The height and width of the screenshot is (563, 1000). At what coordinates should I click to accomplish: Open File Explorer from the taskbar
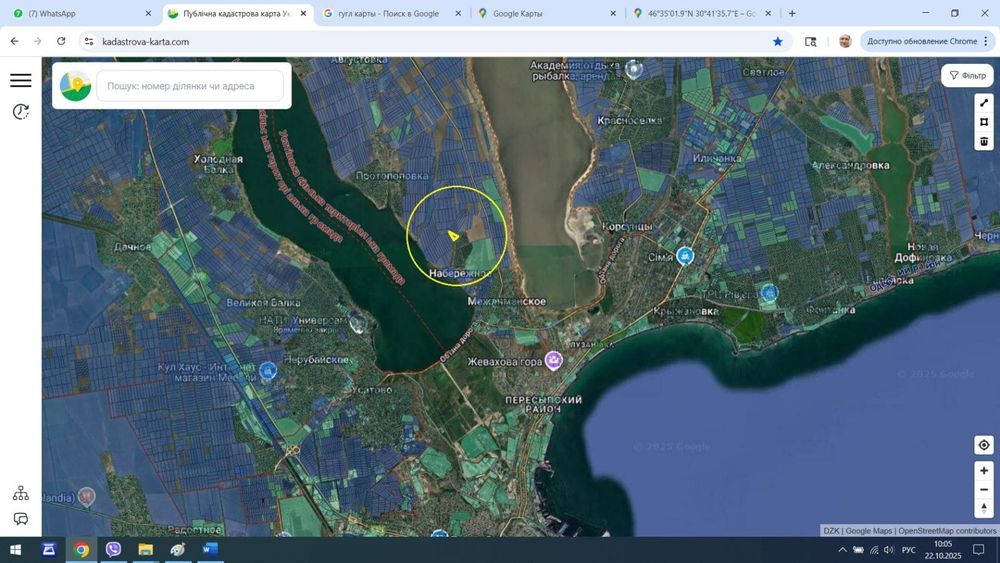point(145,550)
